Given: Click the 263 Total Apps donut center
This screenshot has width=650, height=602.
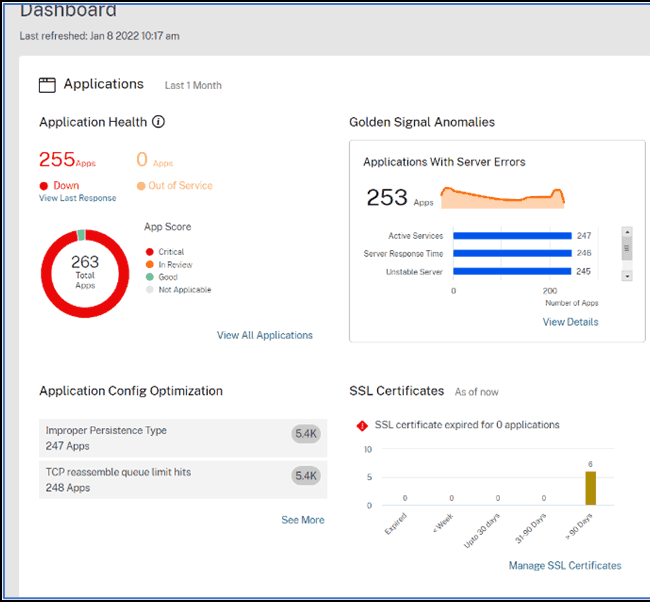Looking at the screenshot, I should 85,272.
